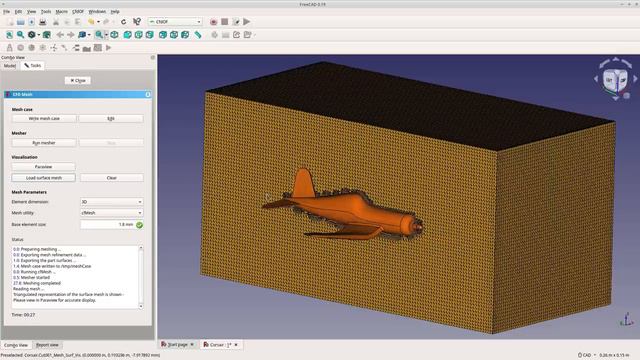
Task: Switch to the Tasks tab
Action: (33, 66)
